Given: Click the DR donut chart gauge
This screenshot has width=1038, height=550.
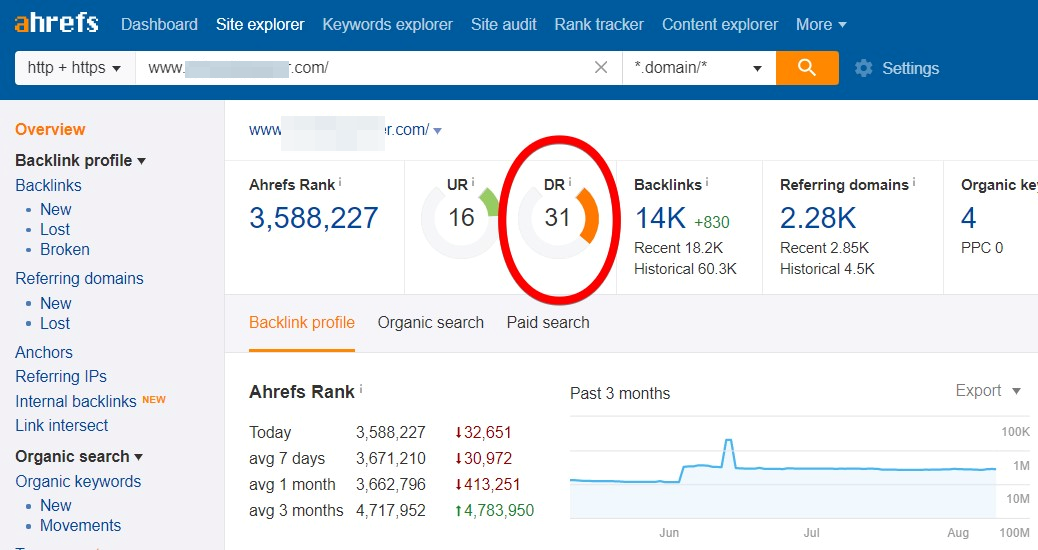Looking at the screenshot, I should tap(557, 218).
